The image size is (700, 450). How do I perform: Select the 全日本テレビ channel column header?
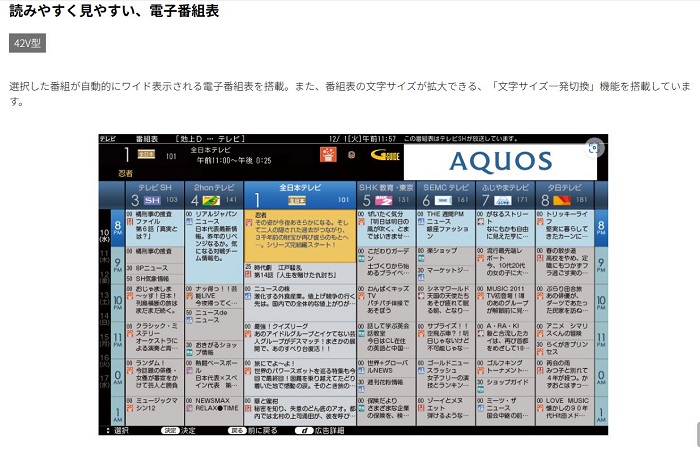click(299, 194)
